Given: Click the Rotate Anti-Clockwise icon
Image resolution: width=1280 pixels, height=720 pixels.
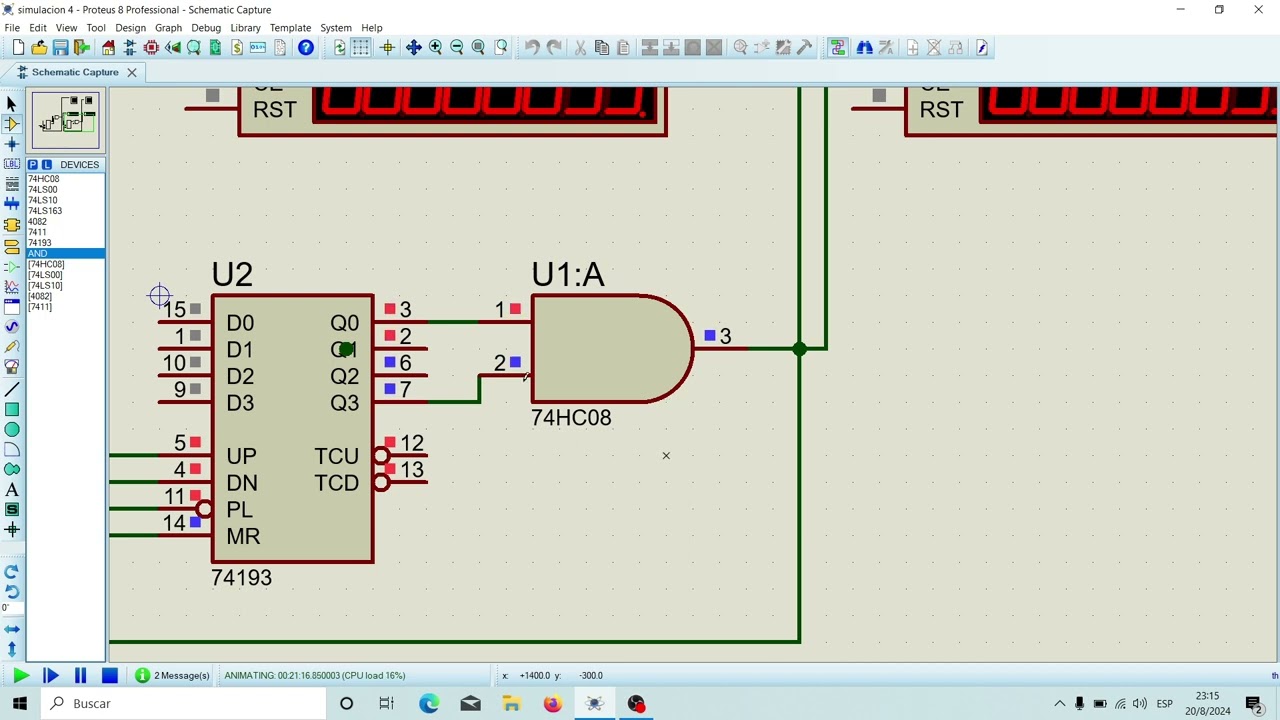Looking at the screenshot, I should pos(12,591).
